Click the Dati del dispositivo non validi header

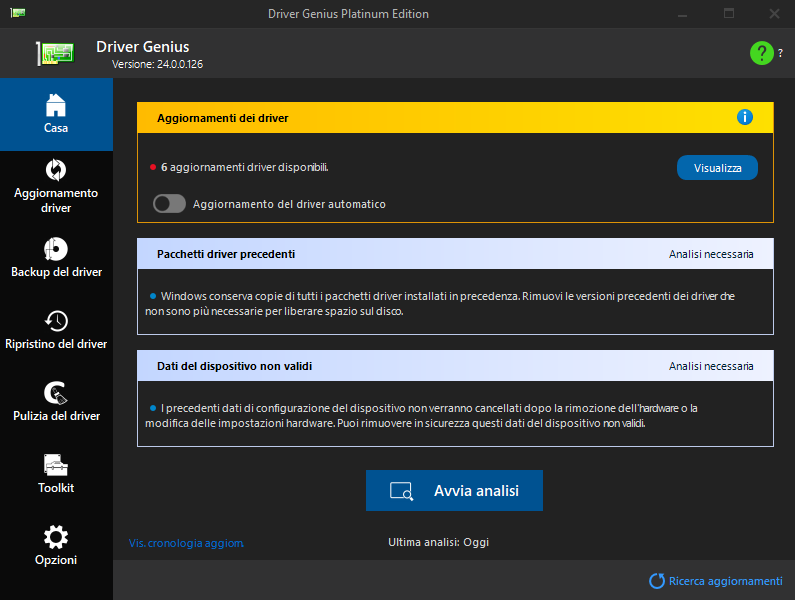click(455, 366)
